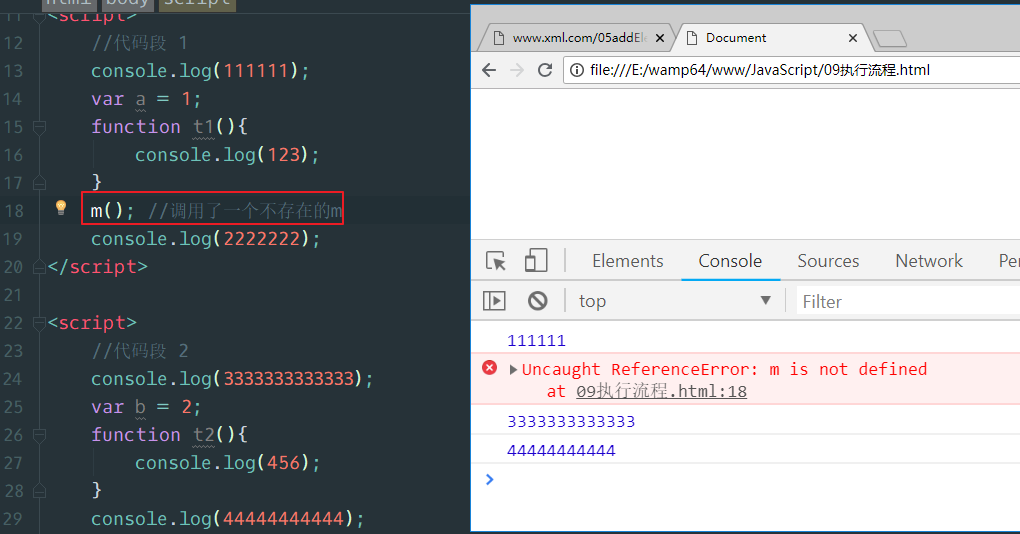Click the 3333333333333 console output
Viewport: 1020px width, 534px height.
tap(571, 421)
